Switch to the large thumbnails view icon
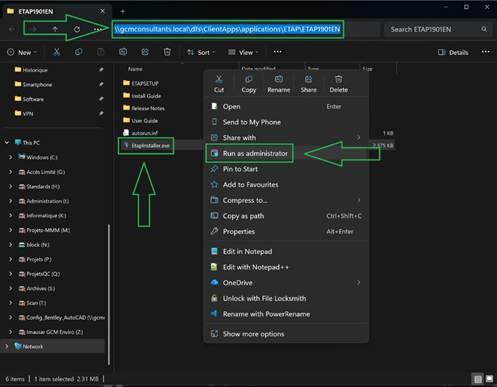Image resolution: width=497 pixels, height=387 pixels. (489, 379)
